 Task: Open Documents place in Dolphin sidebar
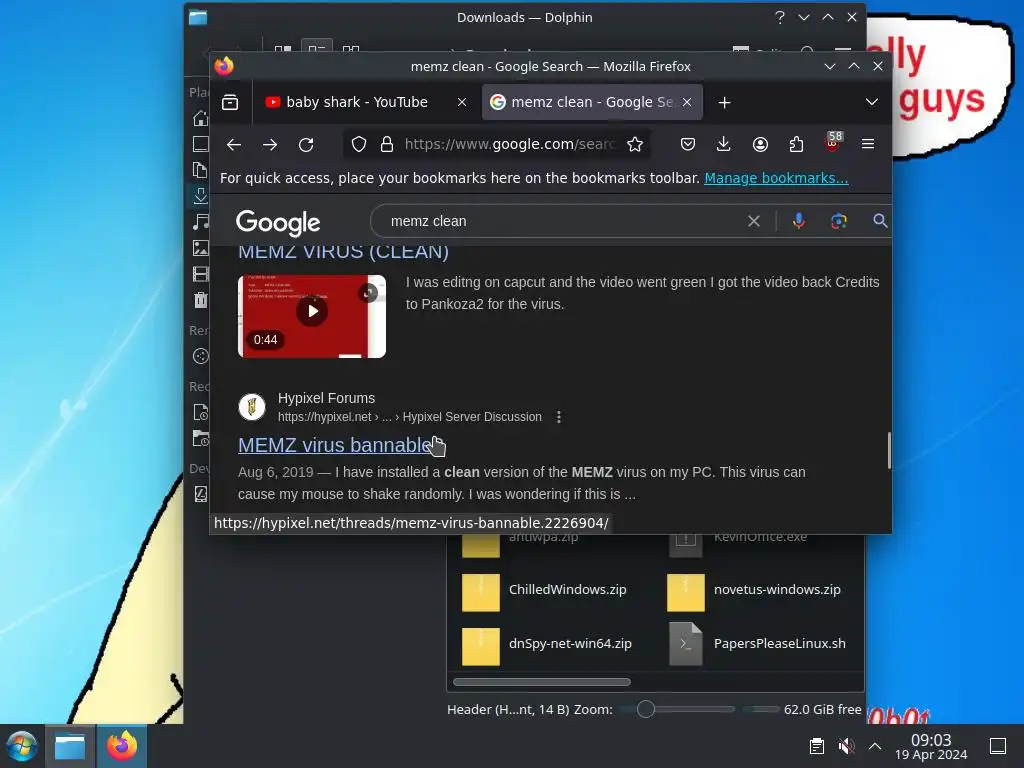200,170
